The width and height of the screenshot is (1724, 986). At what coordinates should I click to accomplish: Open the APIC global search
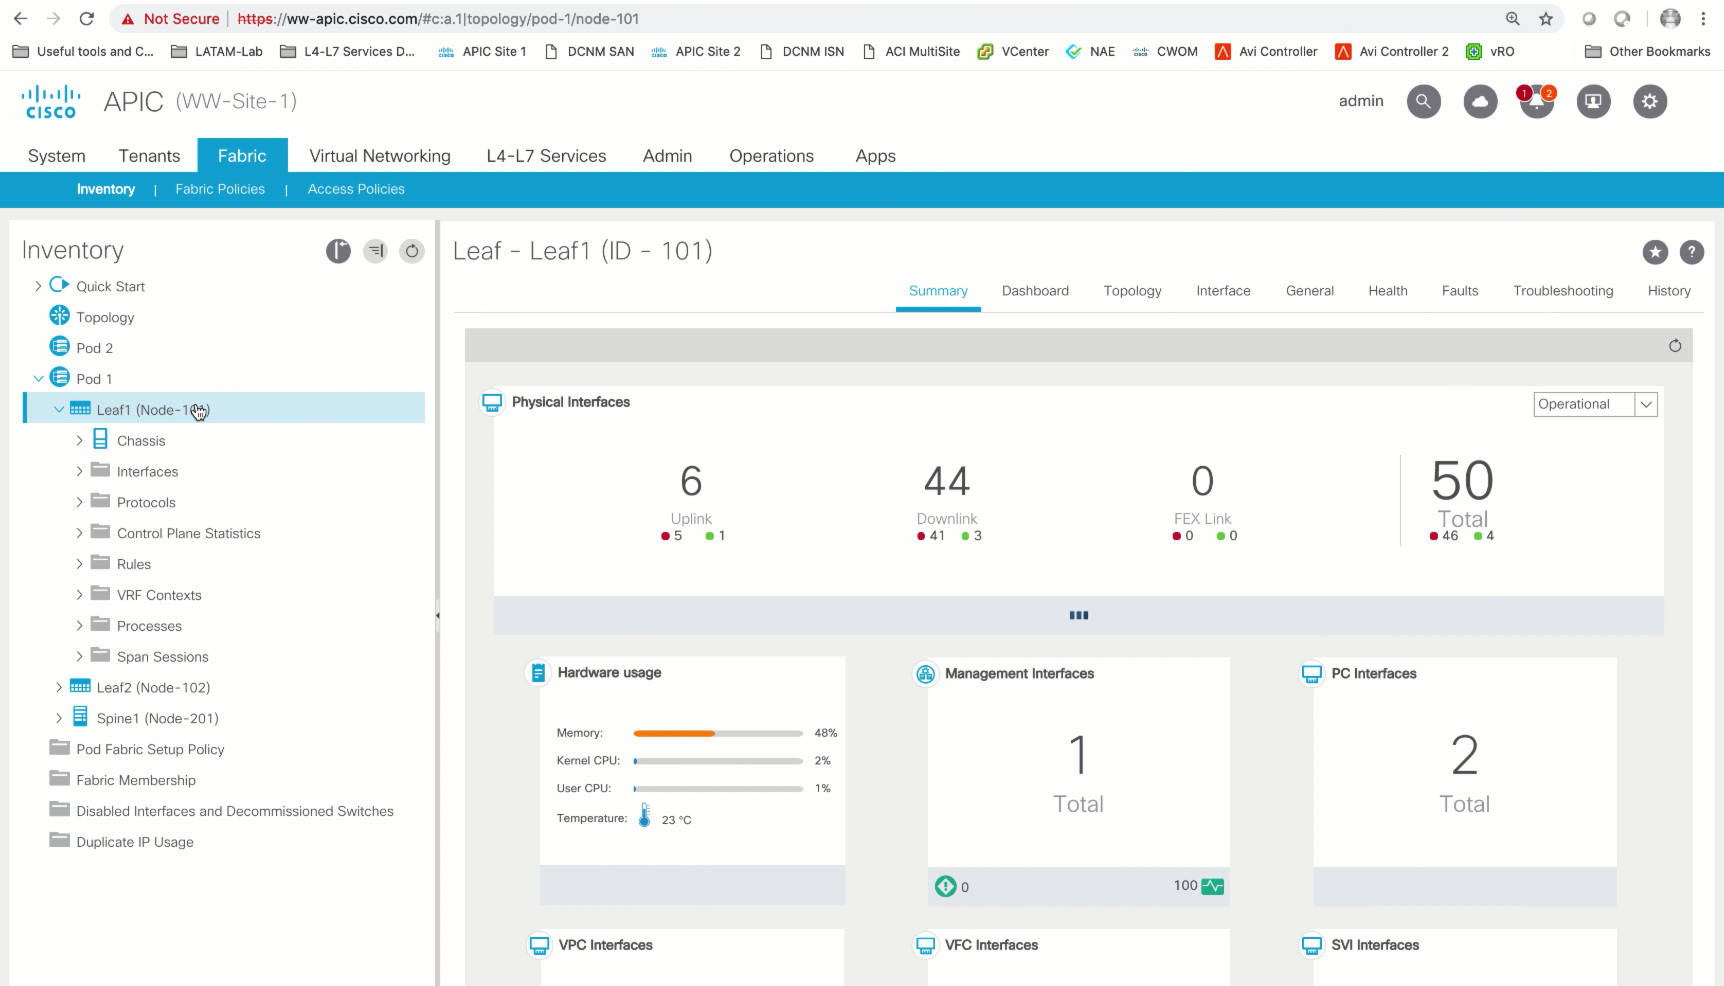tap(1424, 101)
